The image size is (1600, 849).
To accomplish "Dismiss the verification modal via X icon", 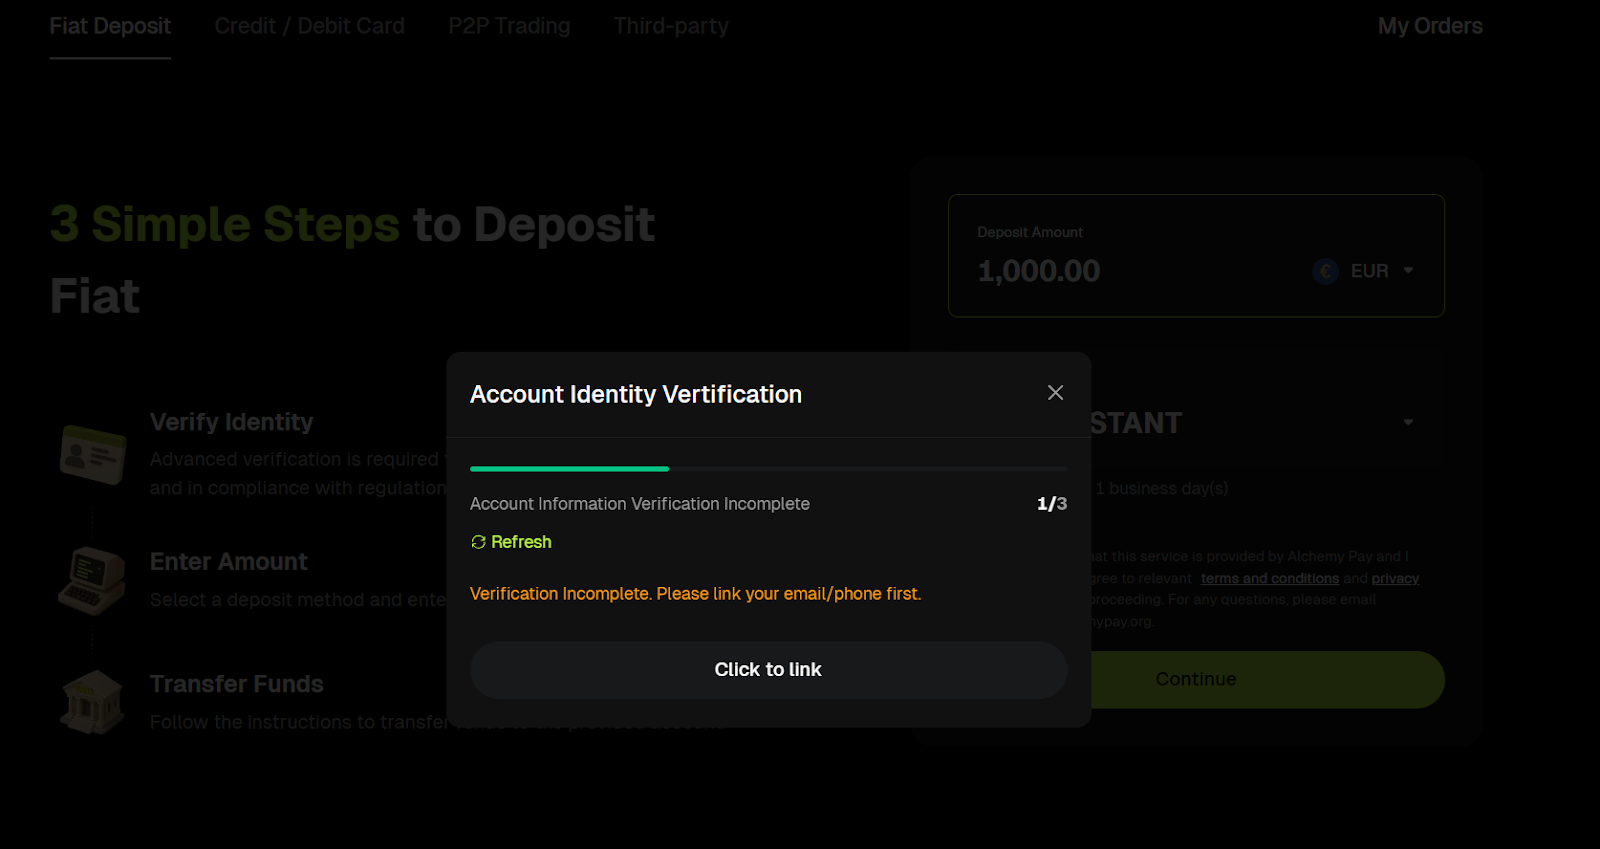I will (1055, 393).
